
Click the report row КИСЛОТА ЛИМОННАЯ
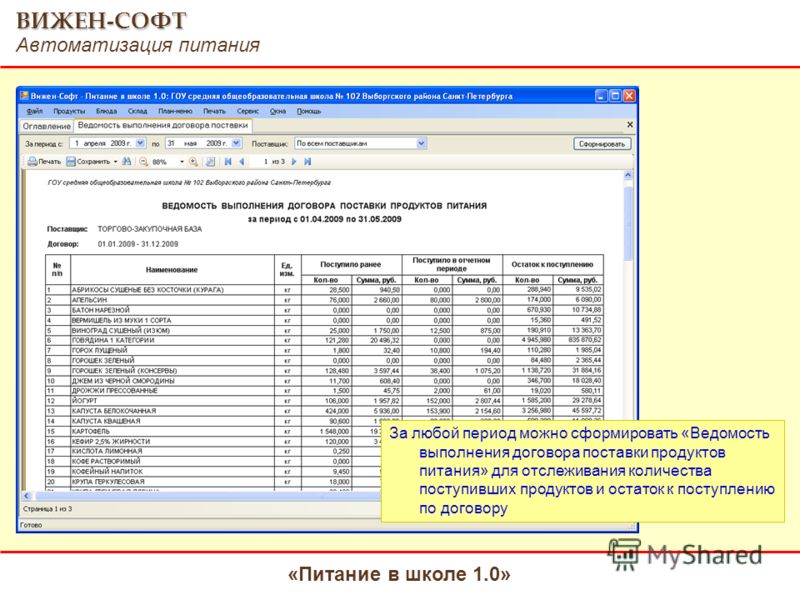tap(214, 452)
